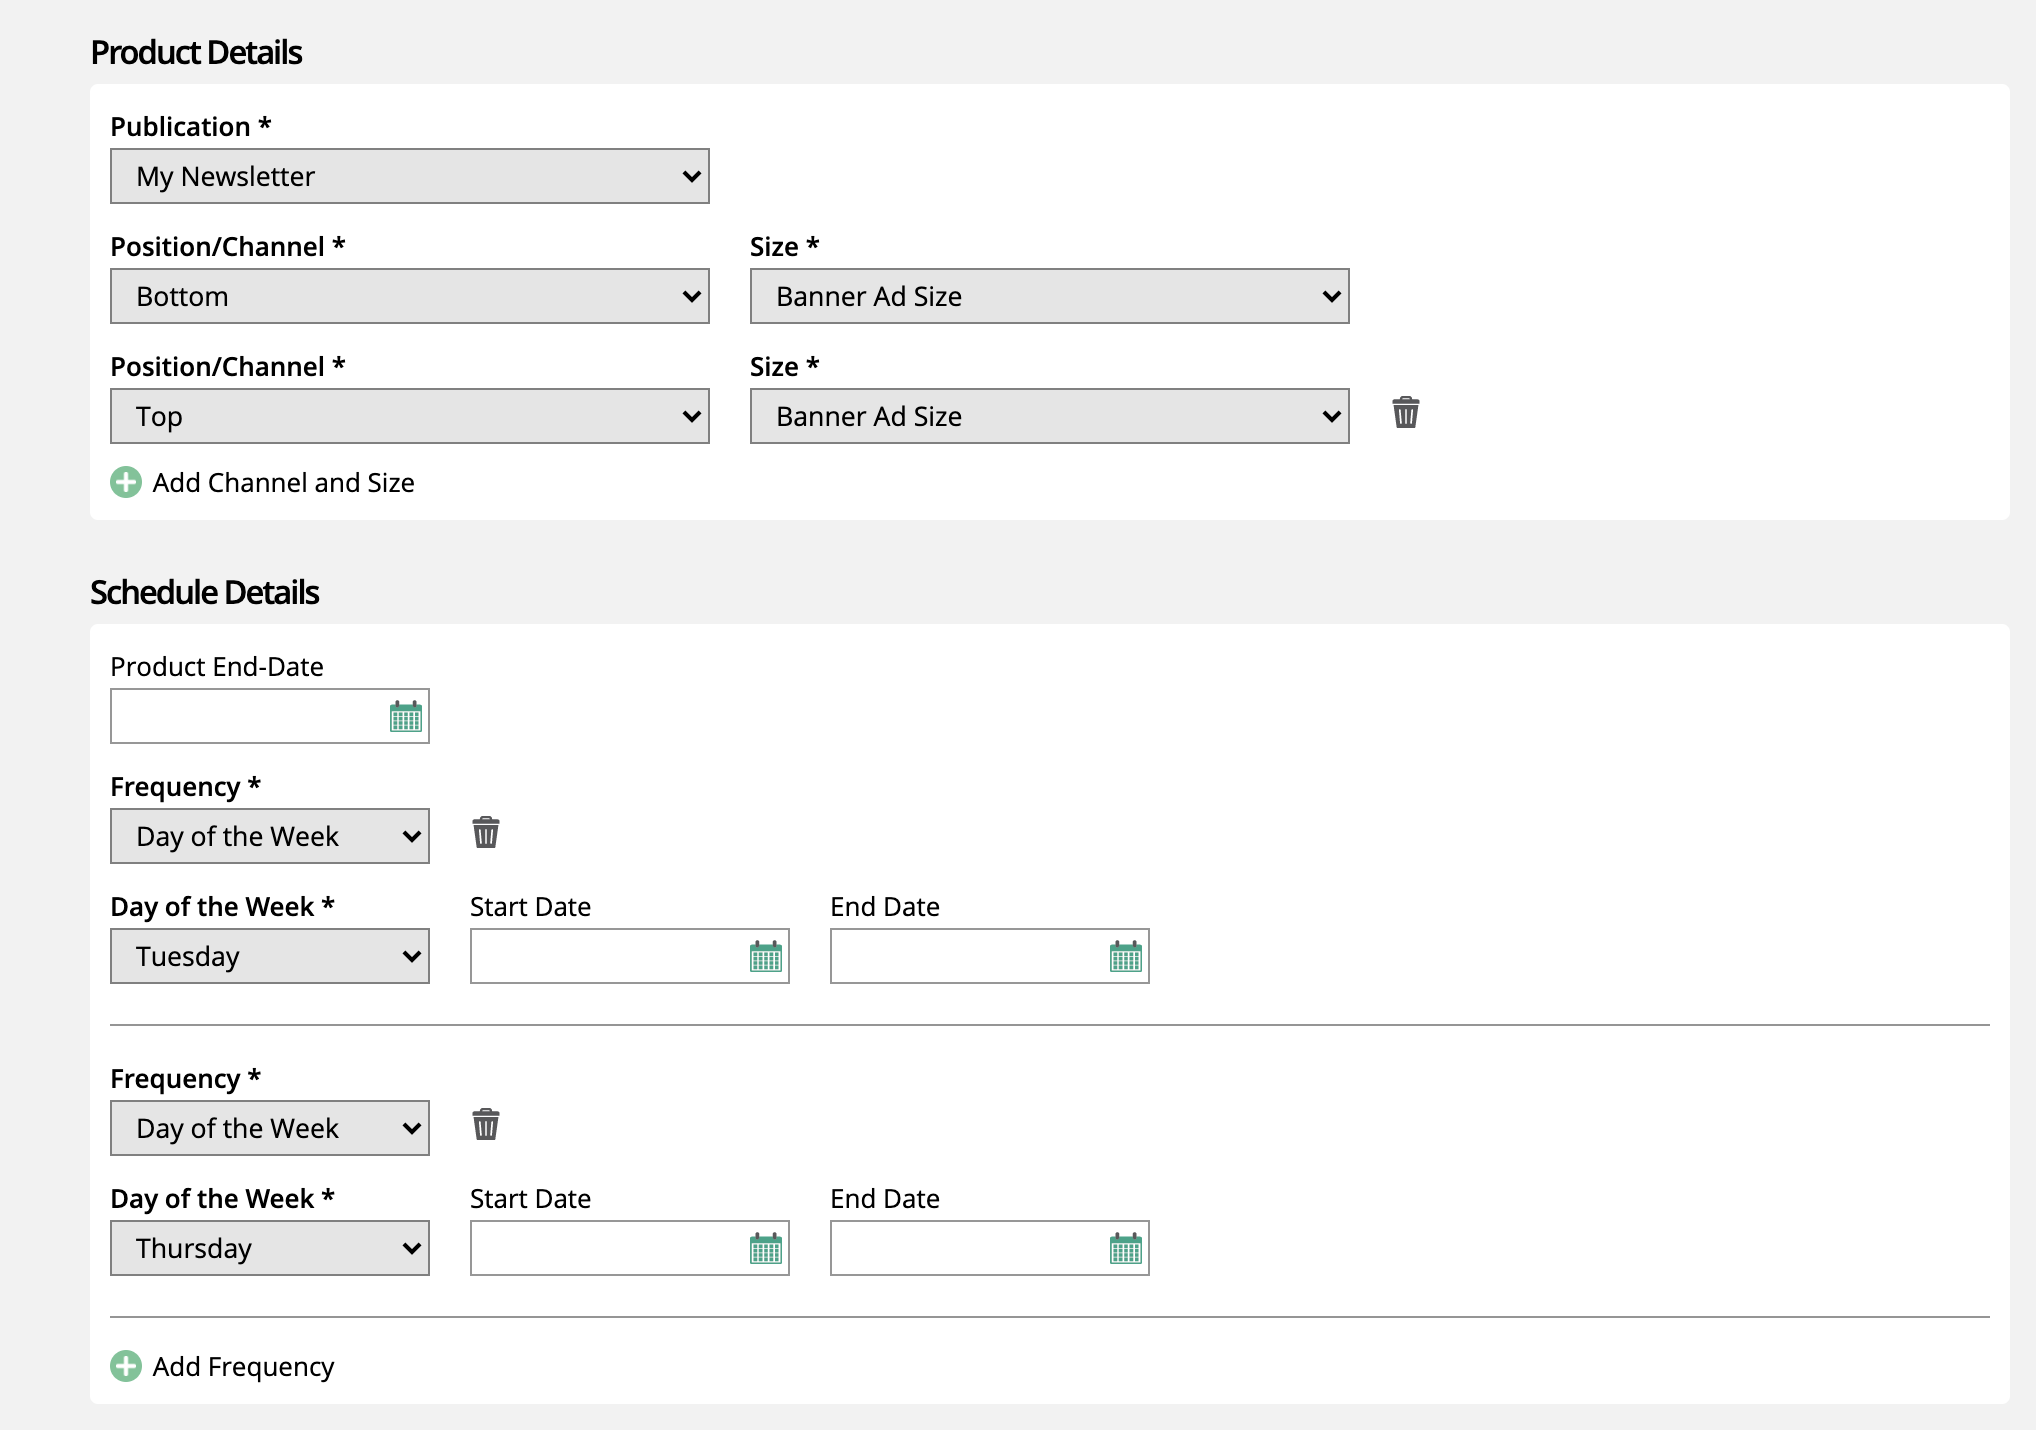
Task: Change the Thursday day of week dropdown
Action: (x=269, y=1248)
